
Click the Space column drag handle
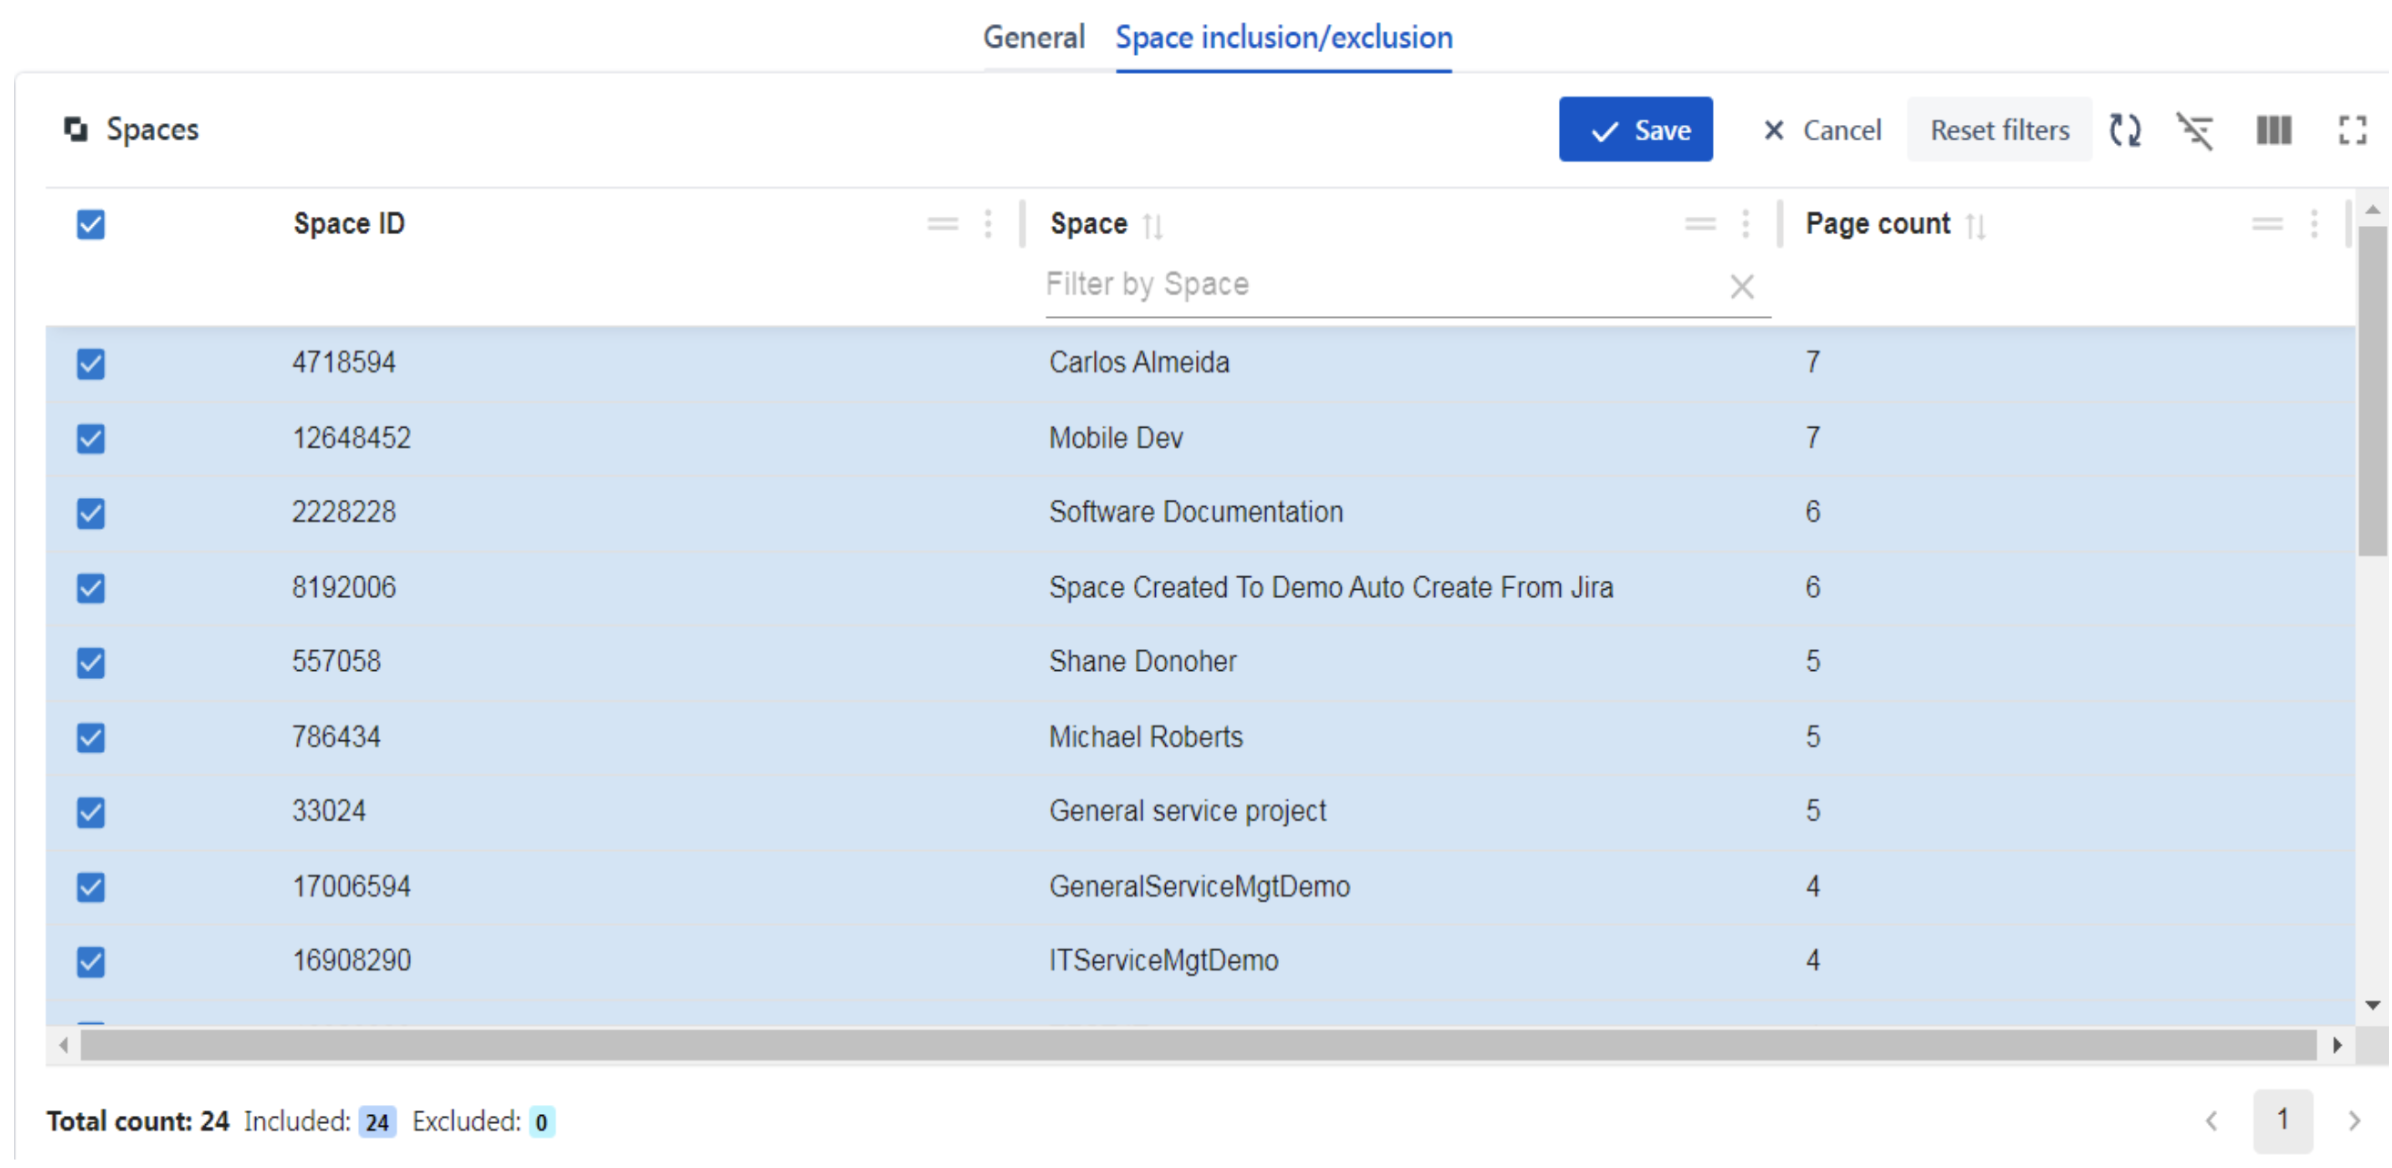(1699, 224)
